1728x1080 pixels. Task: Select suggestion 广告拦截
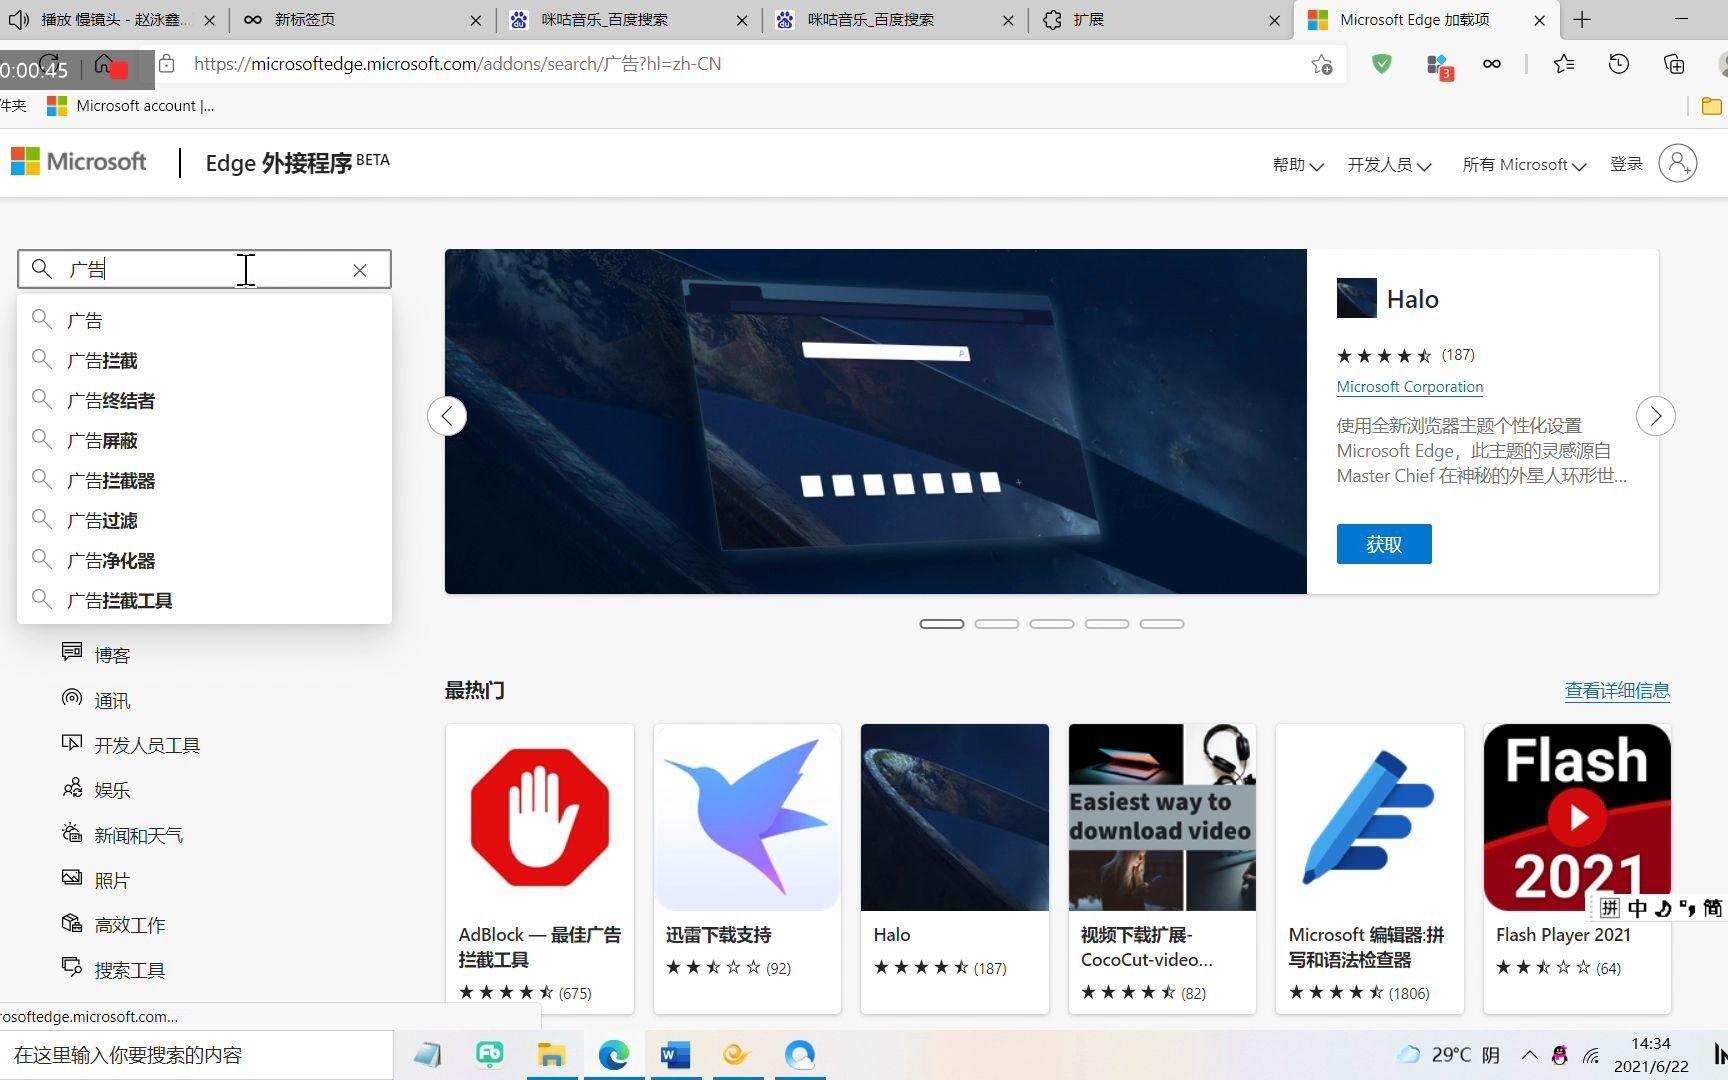[x=204, y=360]
